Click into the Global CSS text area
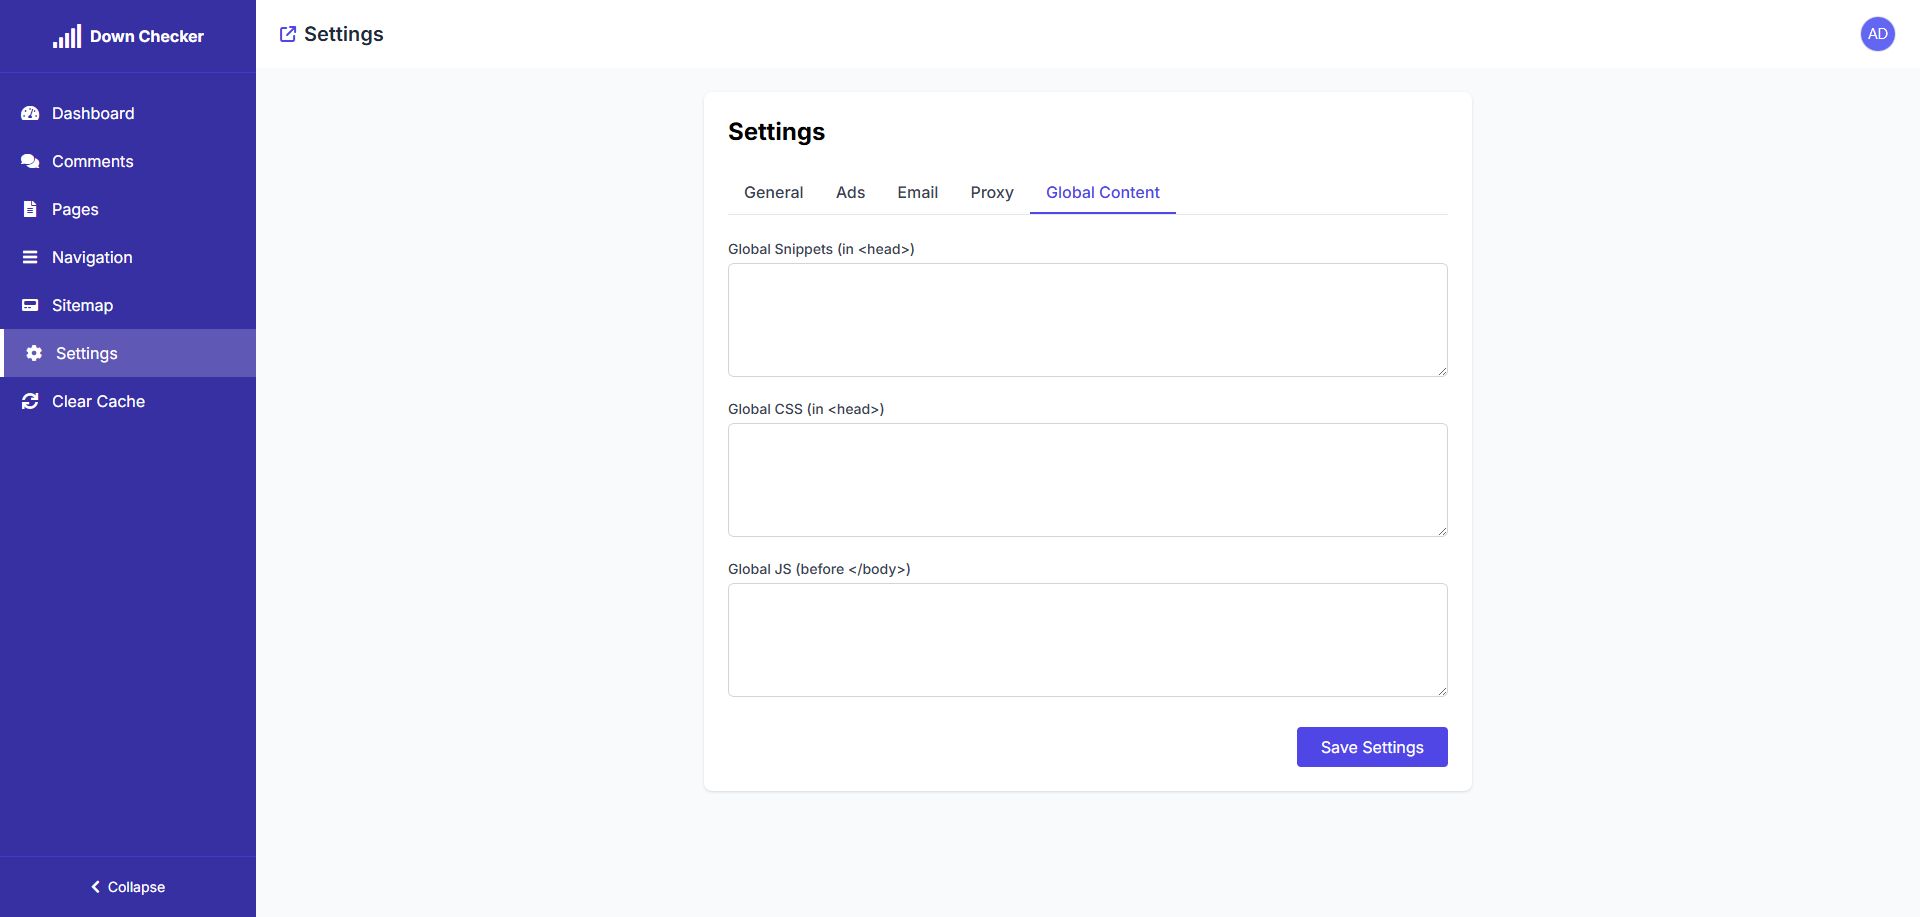Screen dimensions: 1920x917 coord(1087,480)
